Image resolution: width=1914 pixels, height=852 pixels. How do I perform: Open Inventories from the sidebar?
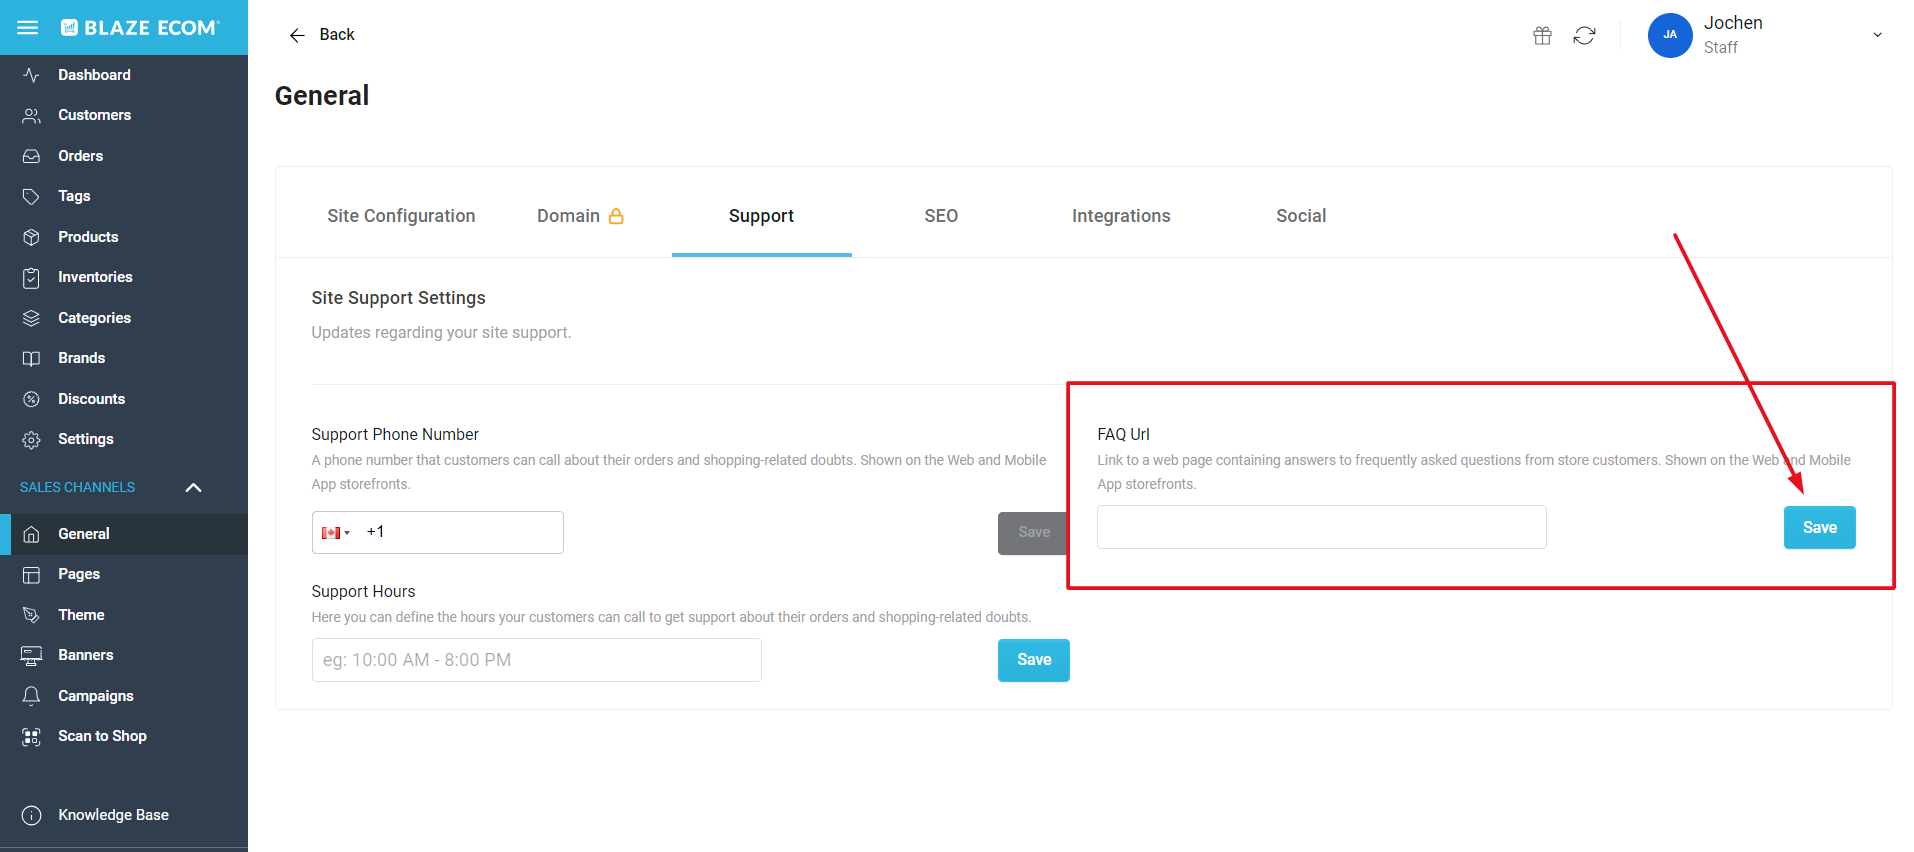95,277
